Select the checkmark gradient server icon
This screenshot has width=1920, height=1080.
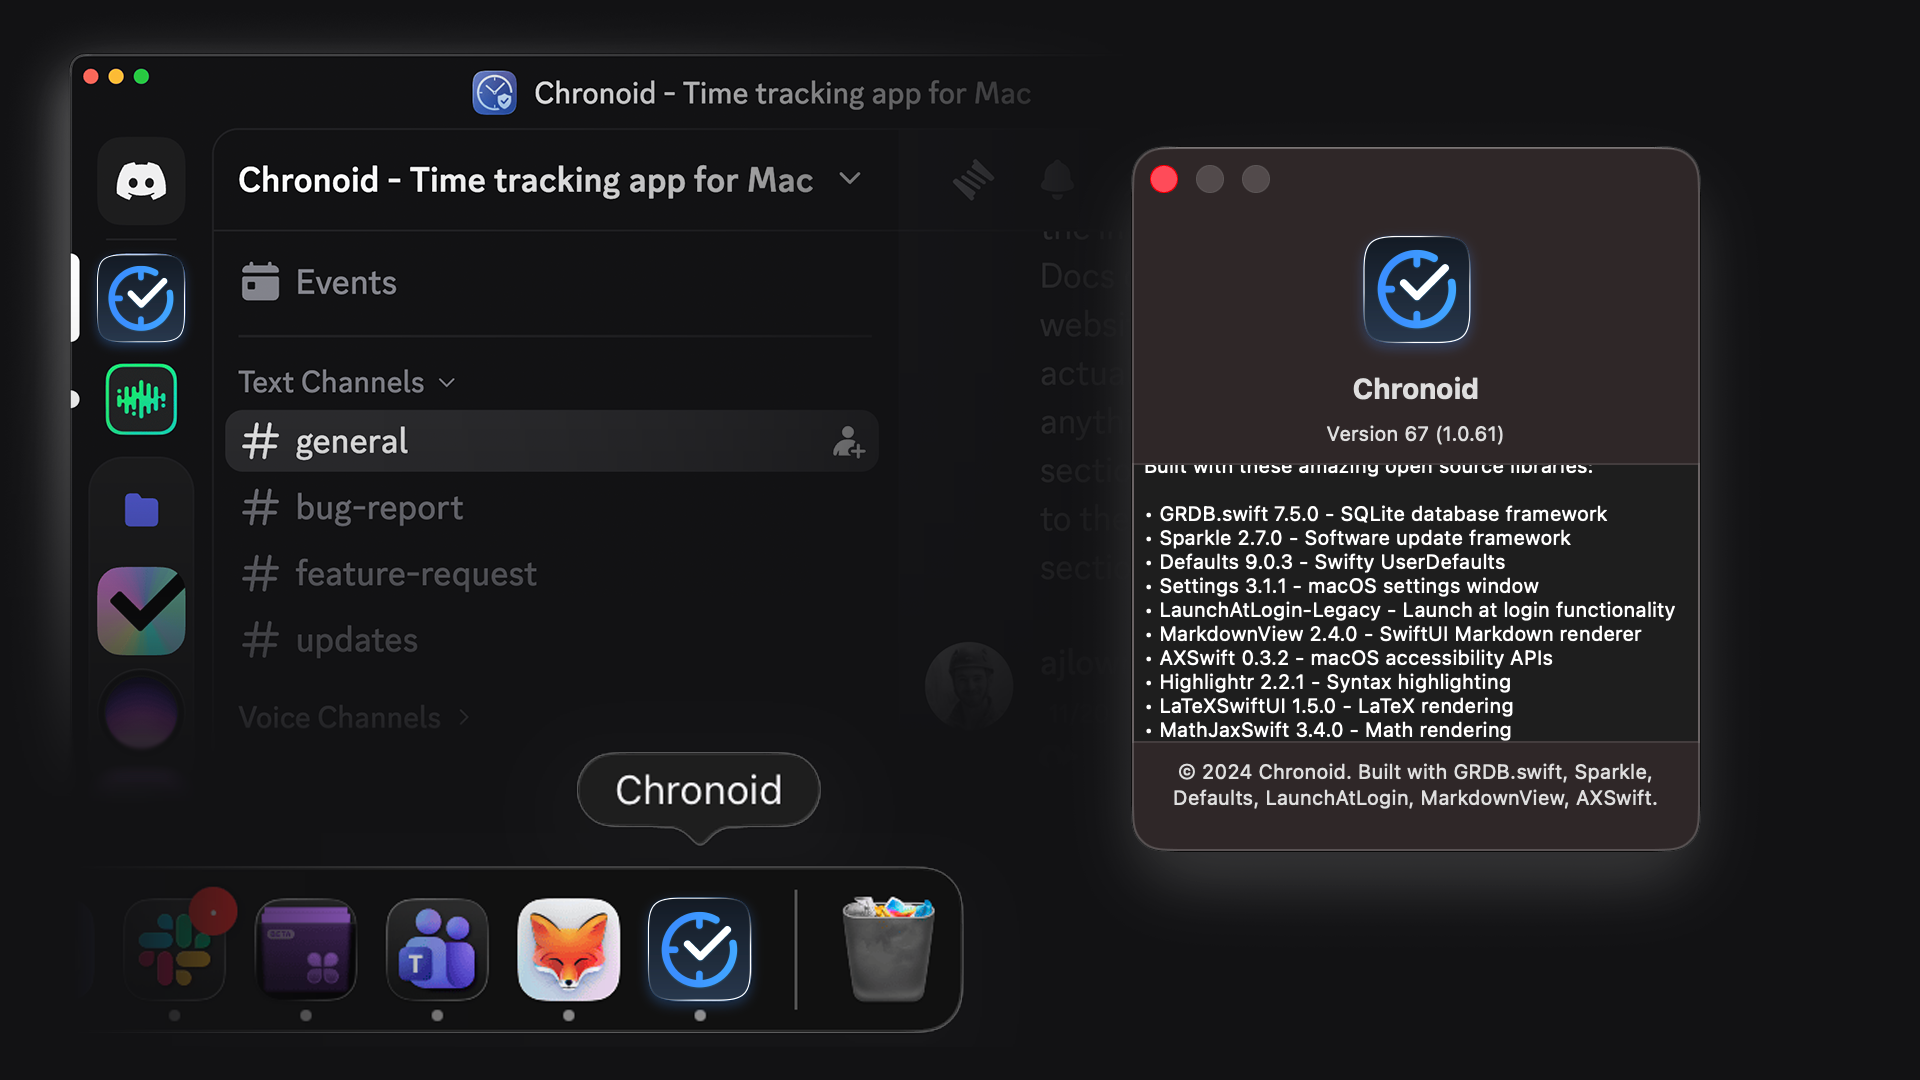click(x=141, y=610)
